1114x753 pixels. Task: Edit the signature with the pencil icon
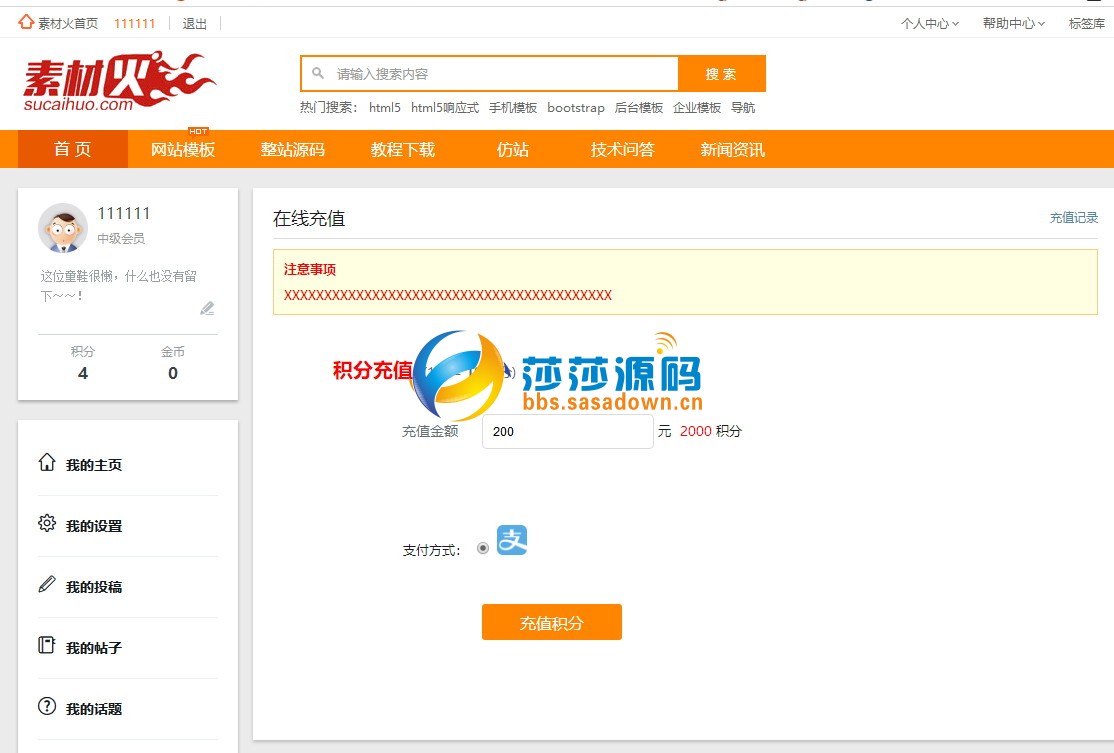[207, 308]
